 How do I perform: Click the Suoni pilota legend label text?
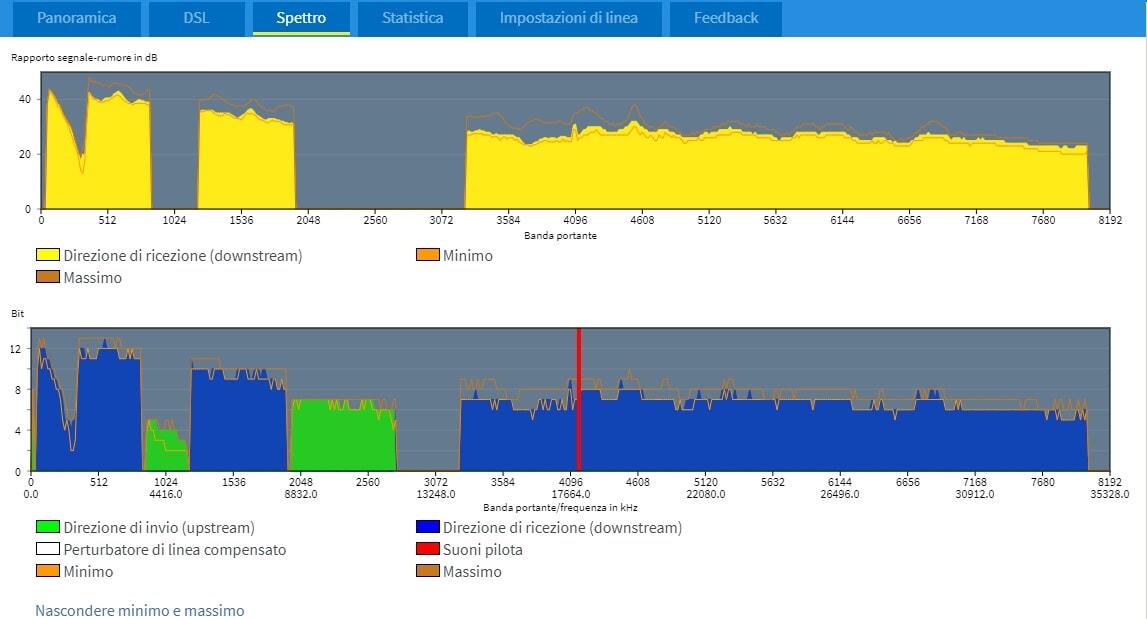tap(482, 550)
